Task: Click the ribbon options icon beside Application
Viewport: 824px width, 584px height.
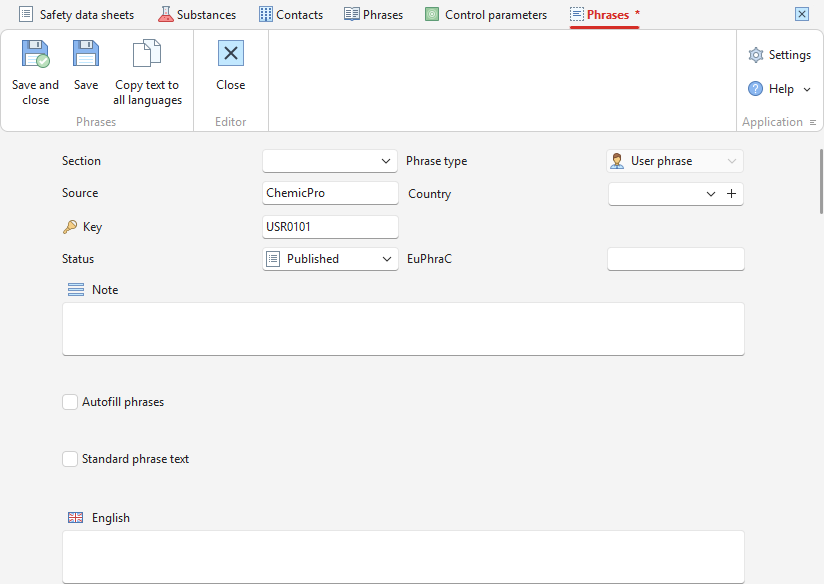Action: click(812, 122)
